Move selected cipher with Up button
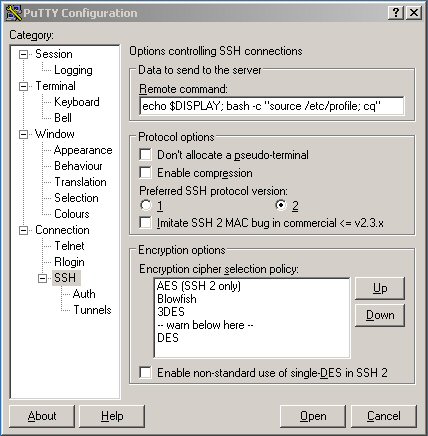This screenshot has width=428, height=436. tap(380, 288)
